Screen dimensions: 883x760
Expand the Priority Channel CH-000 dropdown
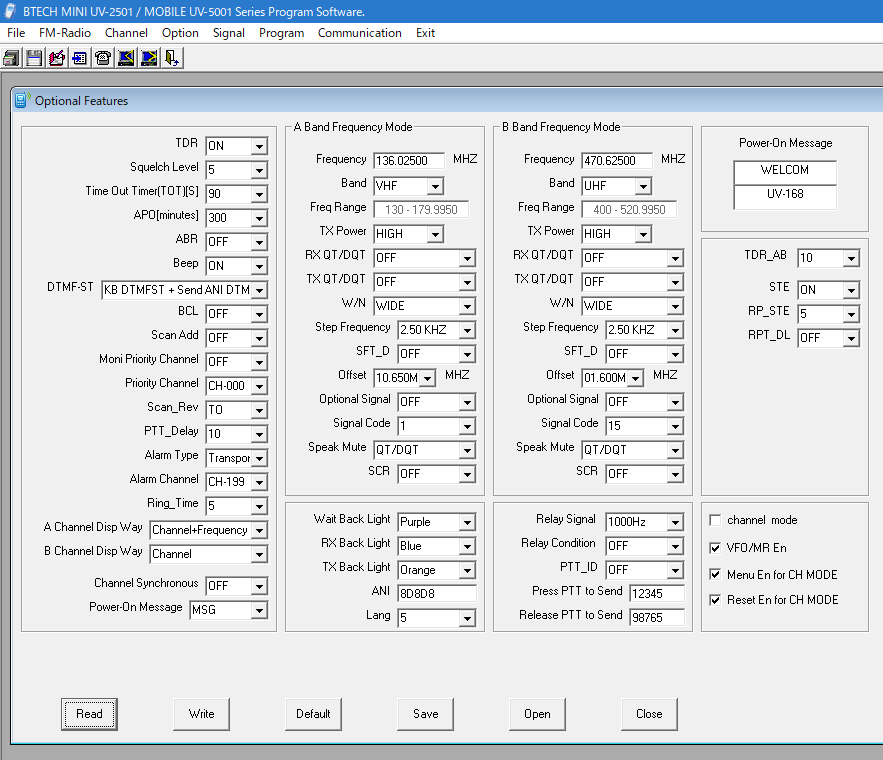click(259, 386)
